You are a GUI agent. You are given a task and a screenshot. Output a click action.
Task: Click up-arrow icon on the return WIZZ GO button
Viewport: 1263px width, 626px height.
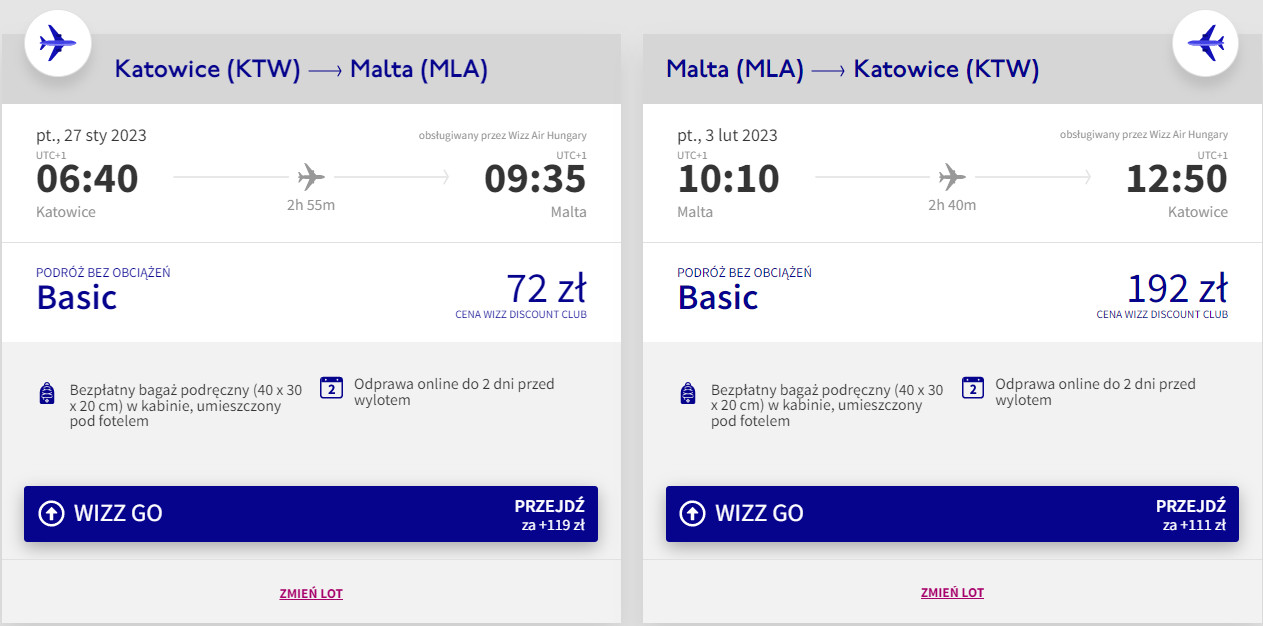click(x=692, y=514)
